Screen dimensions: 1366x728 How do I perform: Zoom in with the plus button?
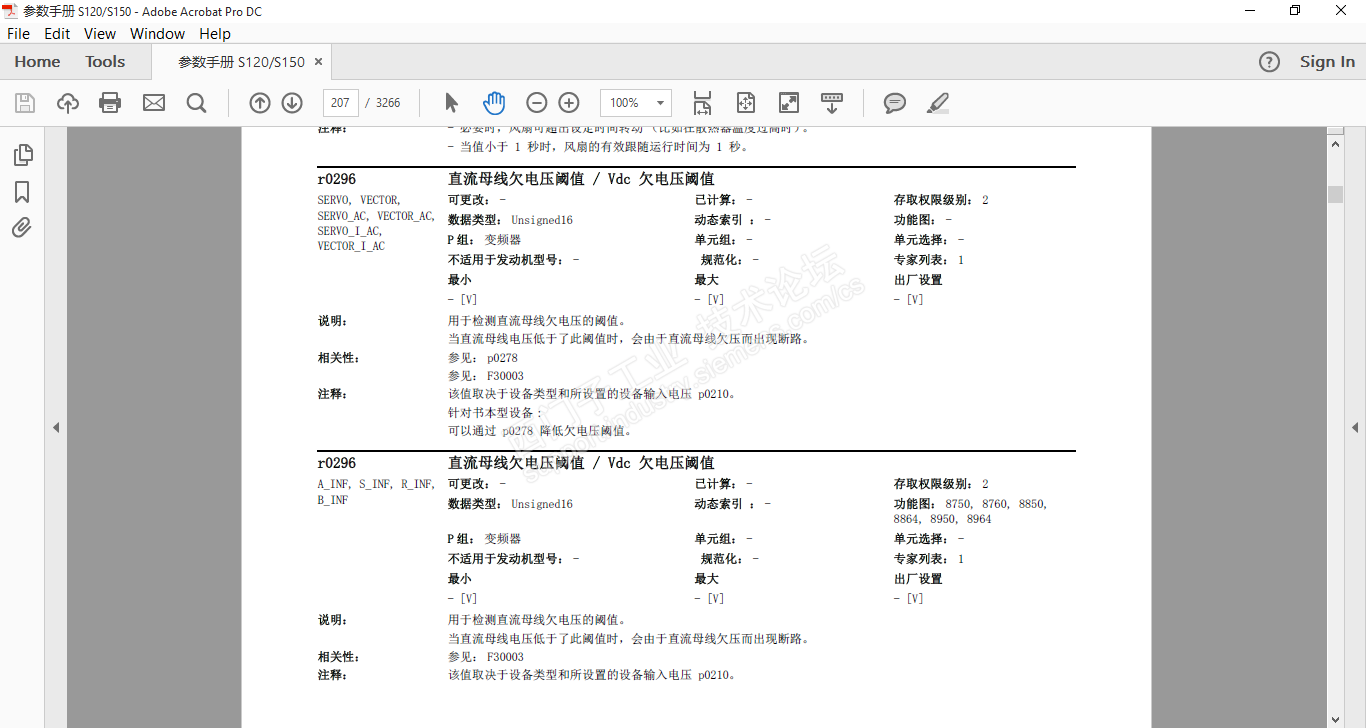569,103
